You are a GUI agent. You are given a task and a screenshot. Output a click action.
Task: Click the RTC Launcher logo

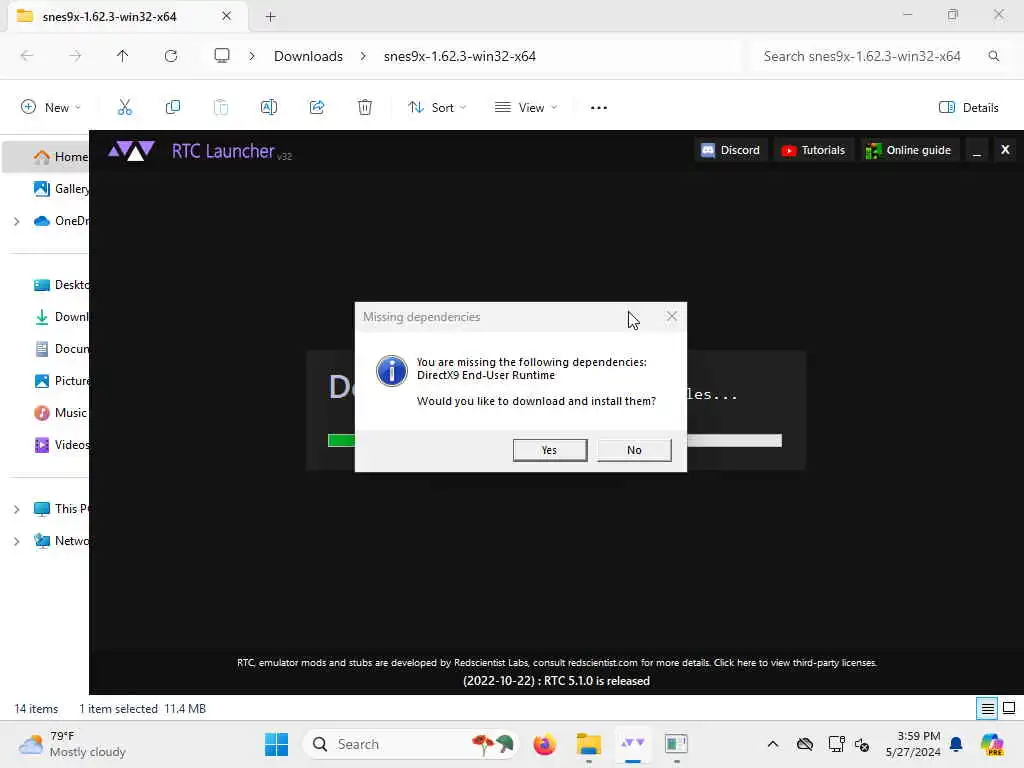(x=131, y=151)
